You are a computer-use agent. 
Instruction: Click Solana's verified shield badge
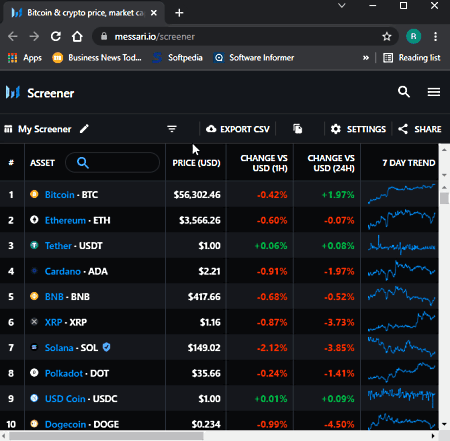point(106,347)
